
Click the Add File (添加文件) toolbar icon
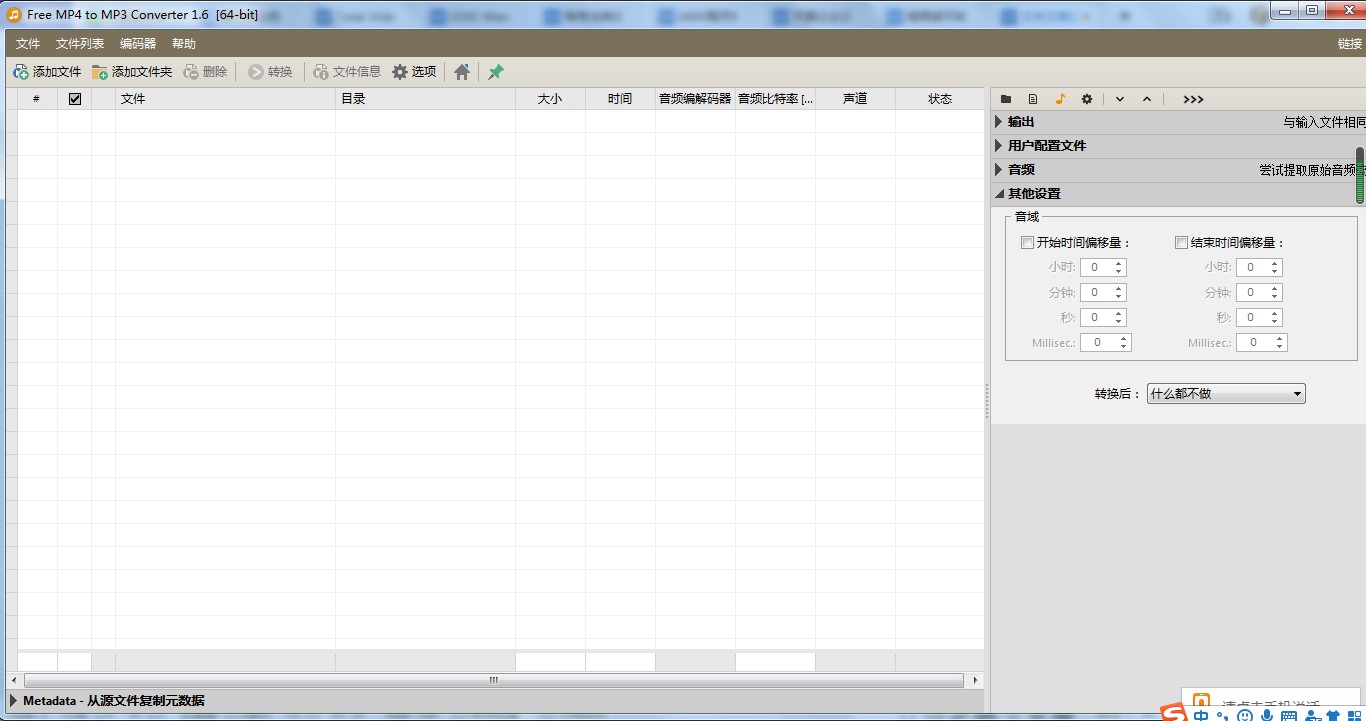tap(21, 72)
